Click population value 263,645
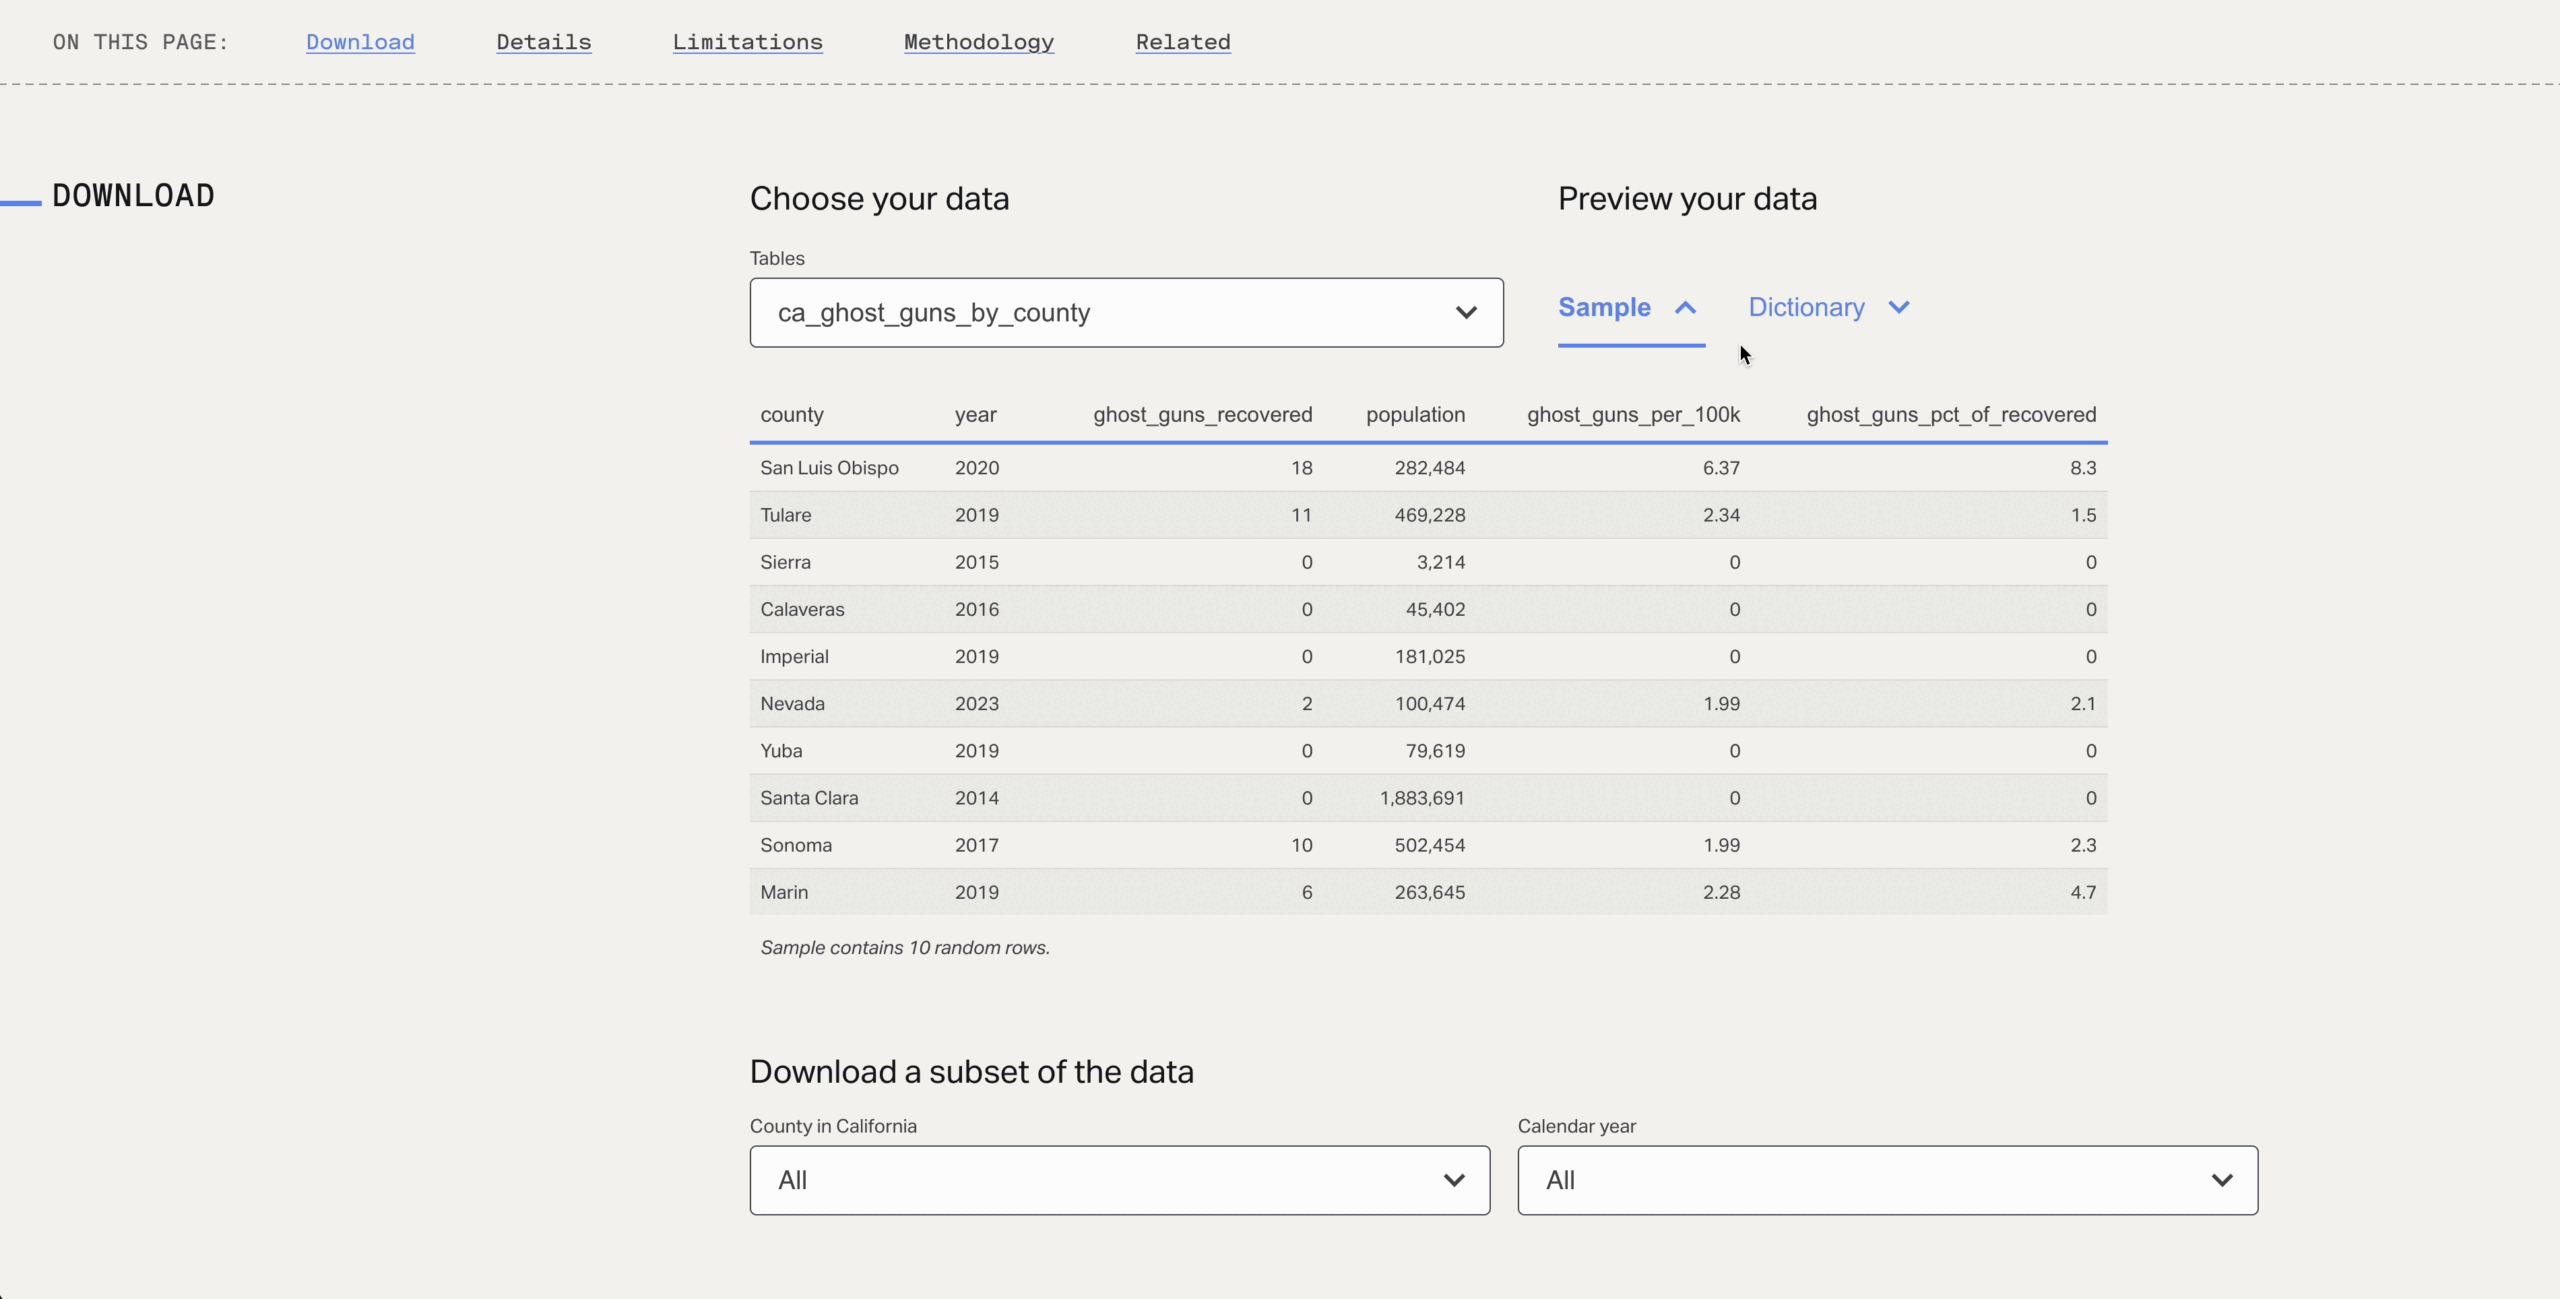 coord(1430,892)
